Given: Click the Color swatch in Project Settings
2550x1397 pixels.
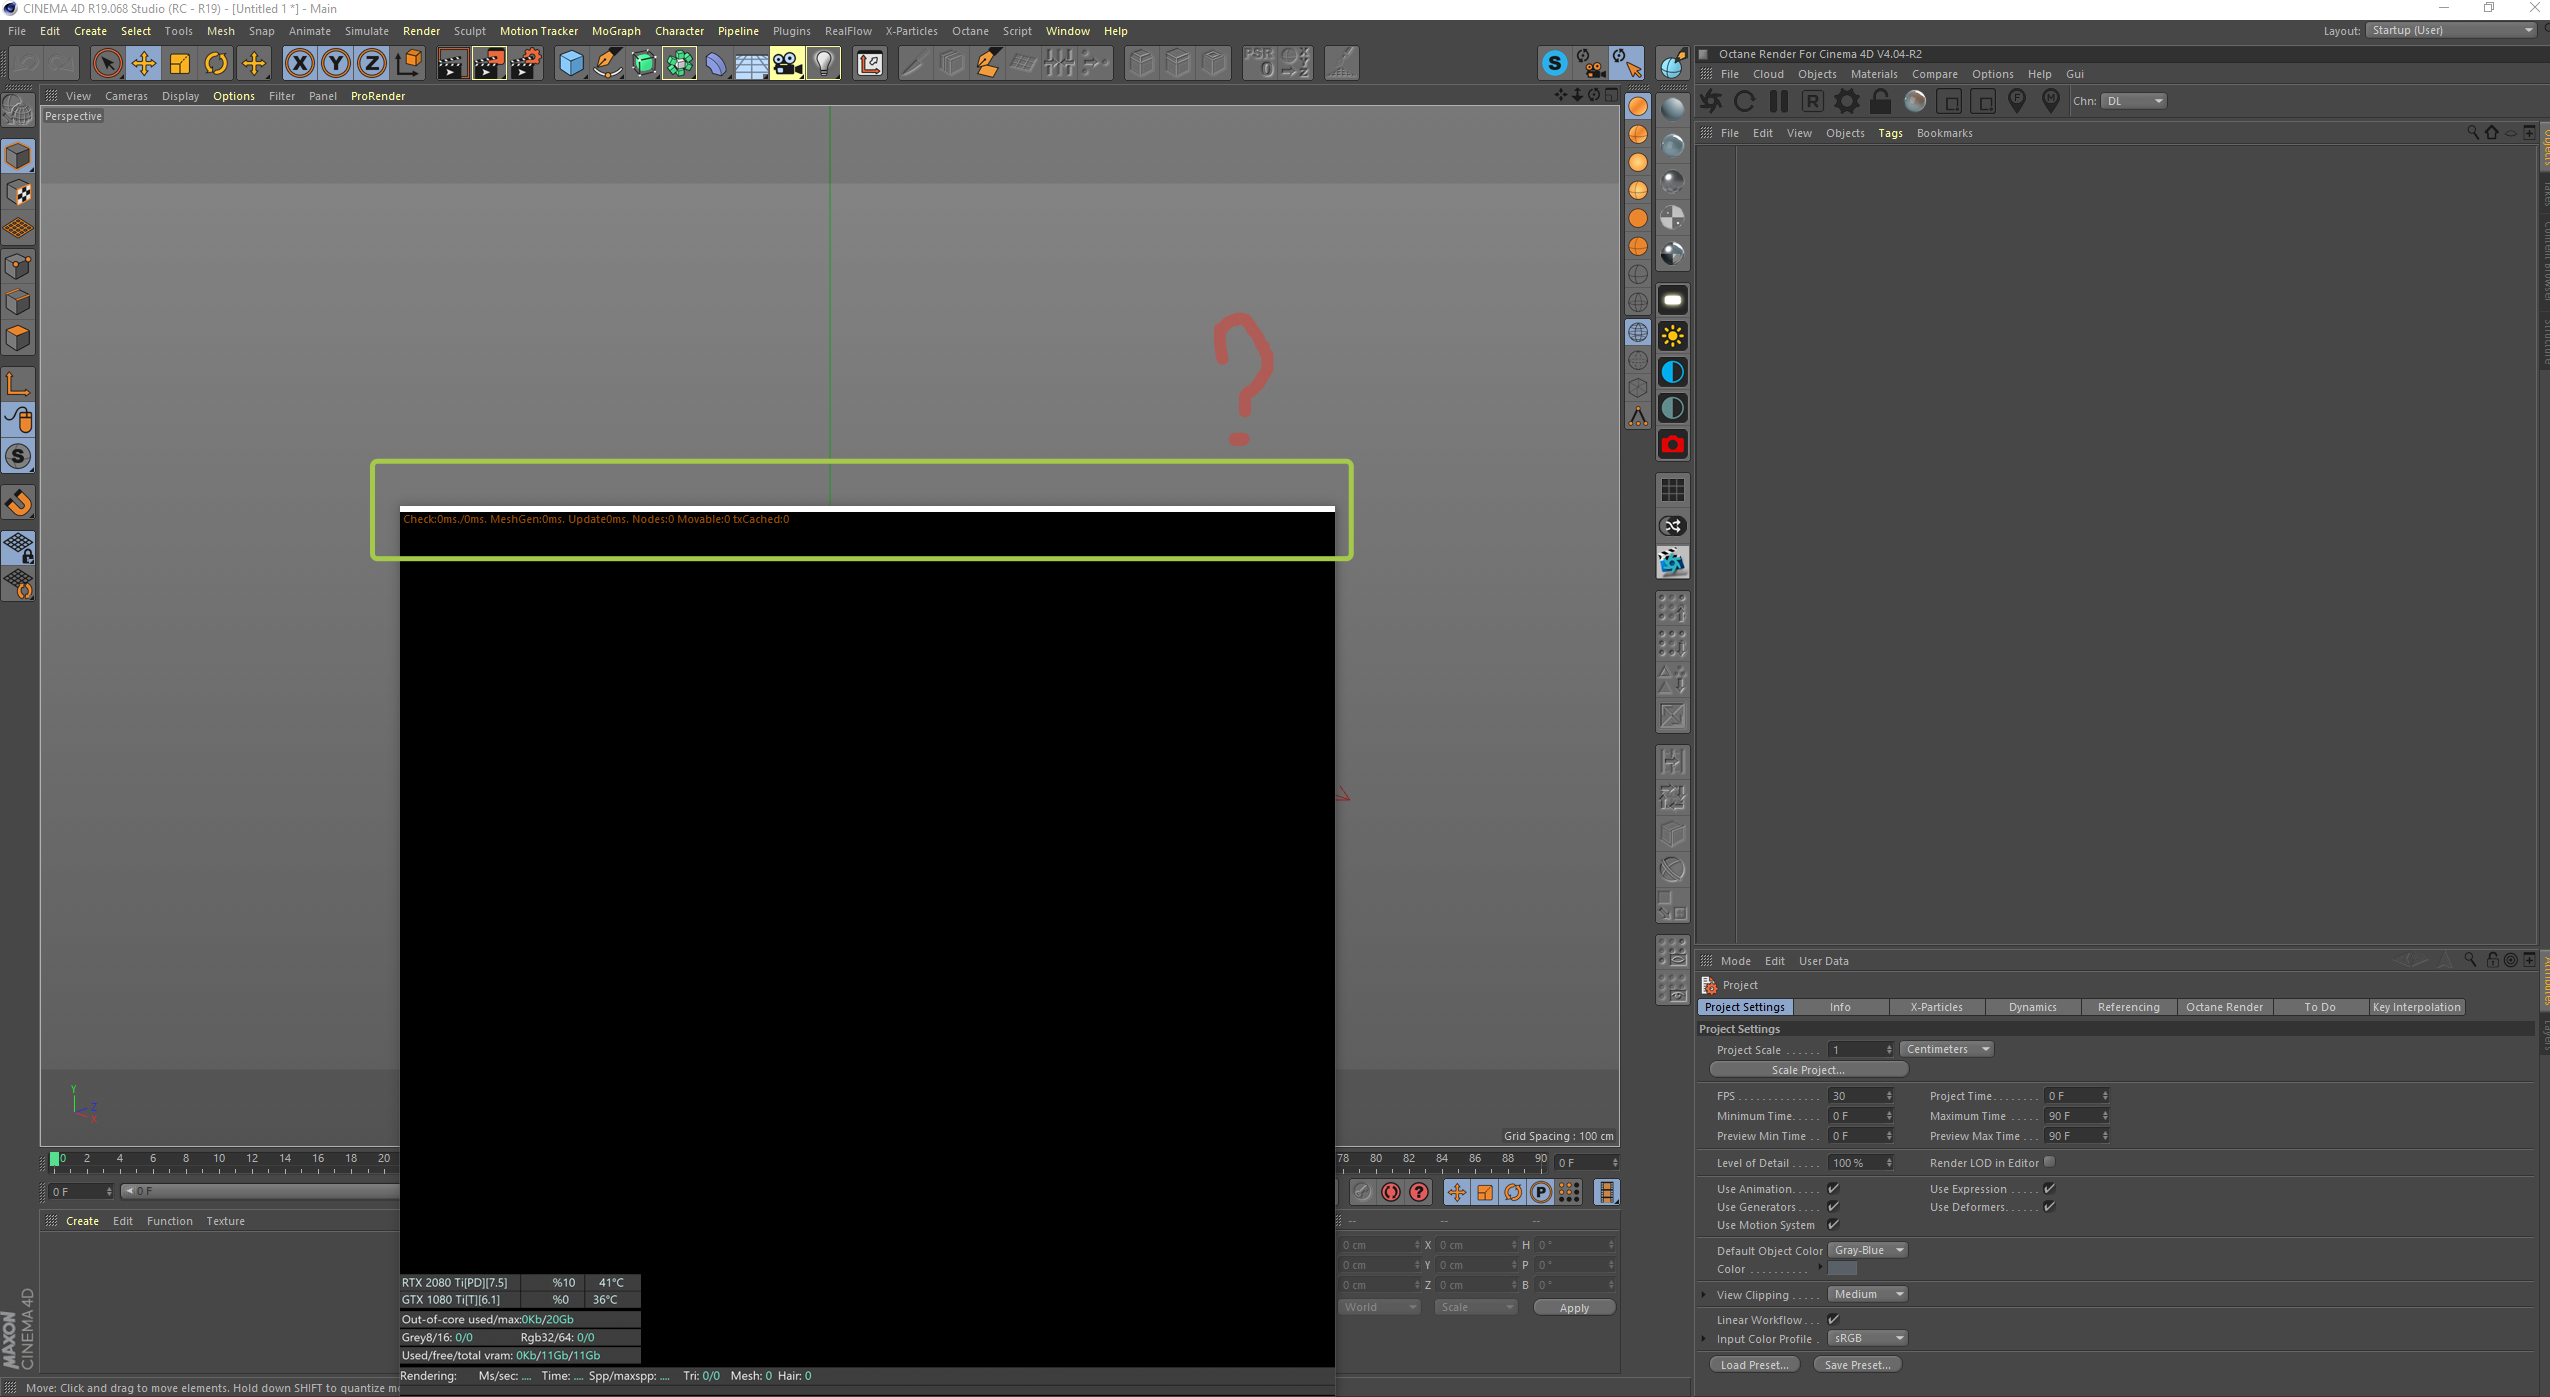Looking at the screenshot, I should pos(1842,1269).
